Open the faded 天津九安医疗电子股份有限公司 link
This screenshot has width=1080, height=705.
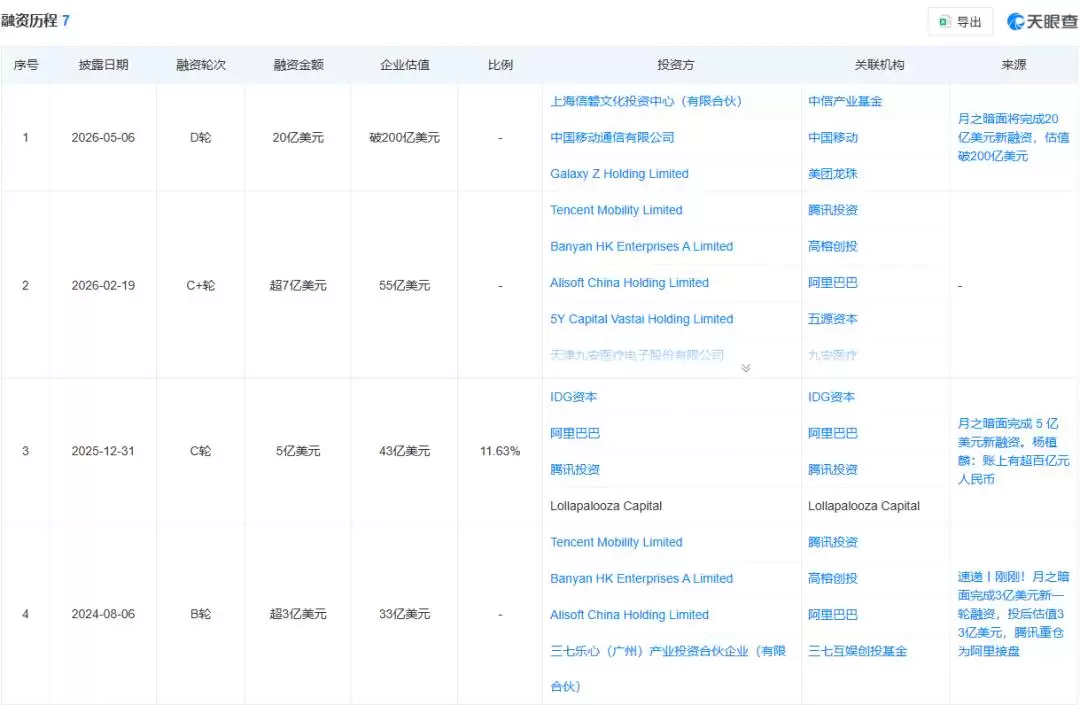(636, 355)
